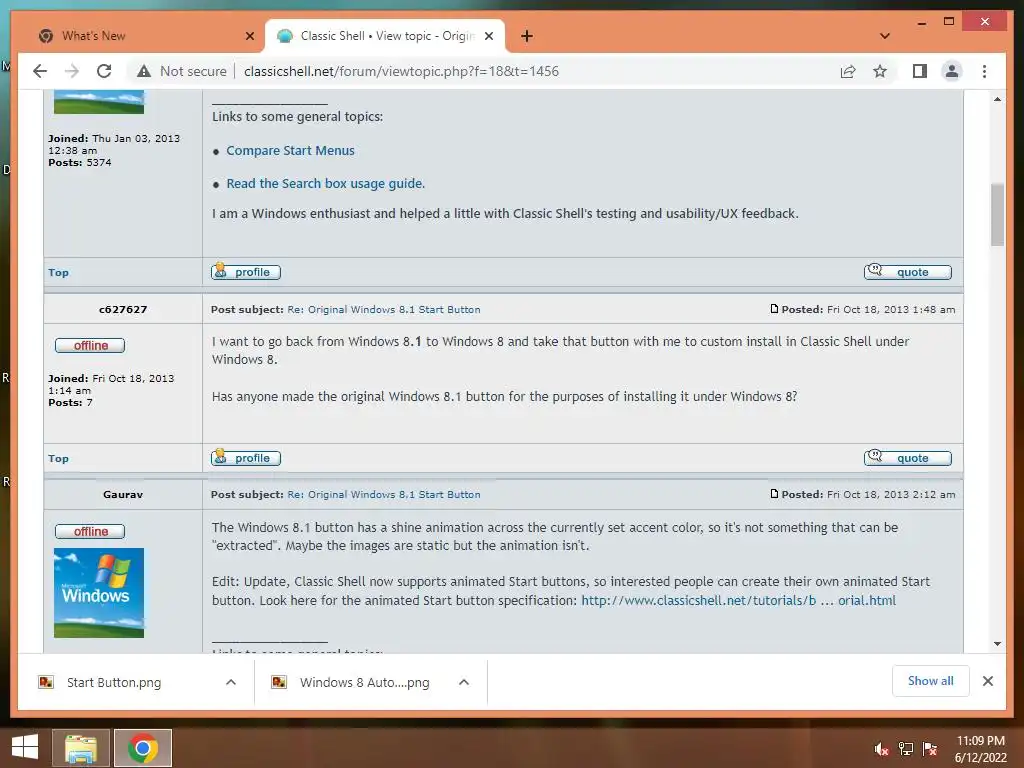The height and width of the screenshot is (768, 1024).
Task: Click Show all downloads
Action: pos(931,681)
